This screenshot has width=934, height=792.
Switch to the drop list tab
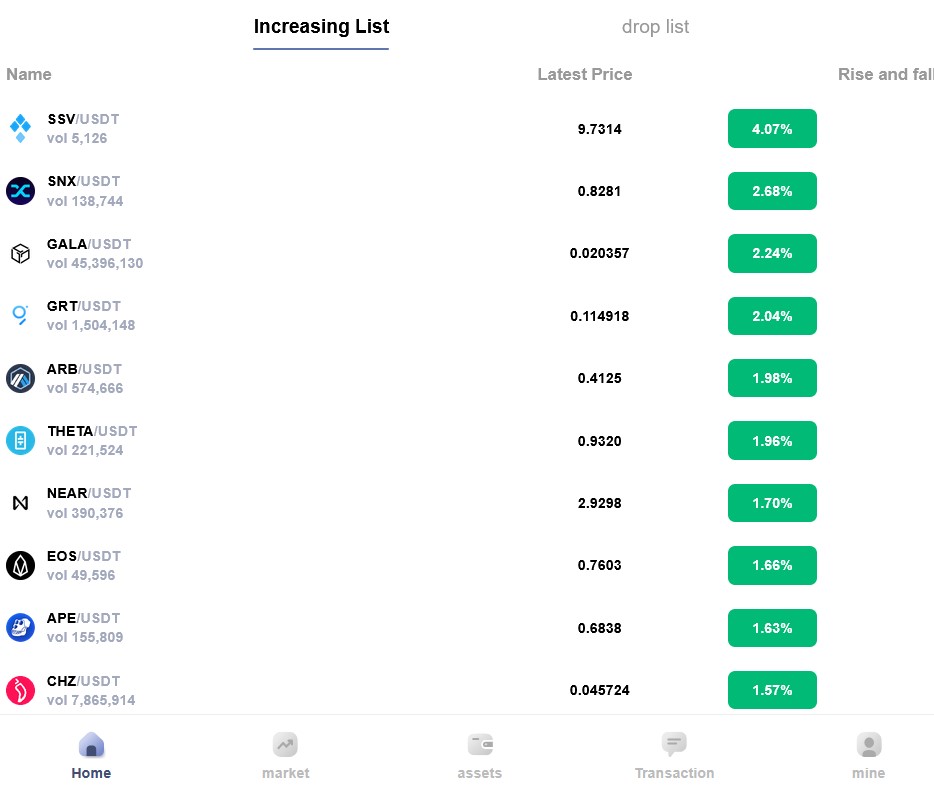[655, 27]
